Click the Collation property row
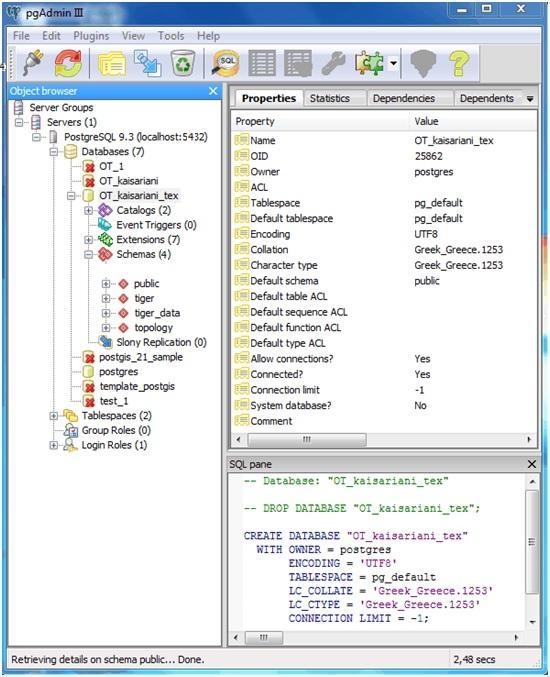 (384, 250)
